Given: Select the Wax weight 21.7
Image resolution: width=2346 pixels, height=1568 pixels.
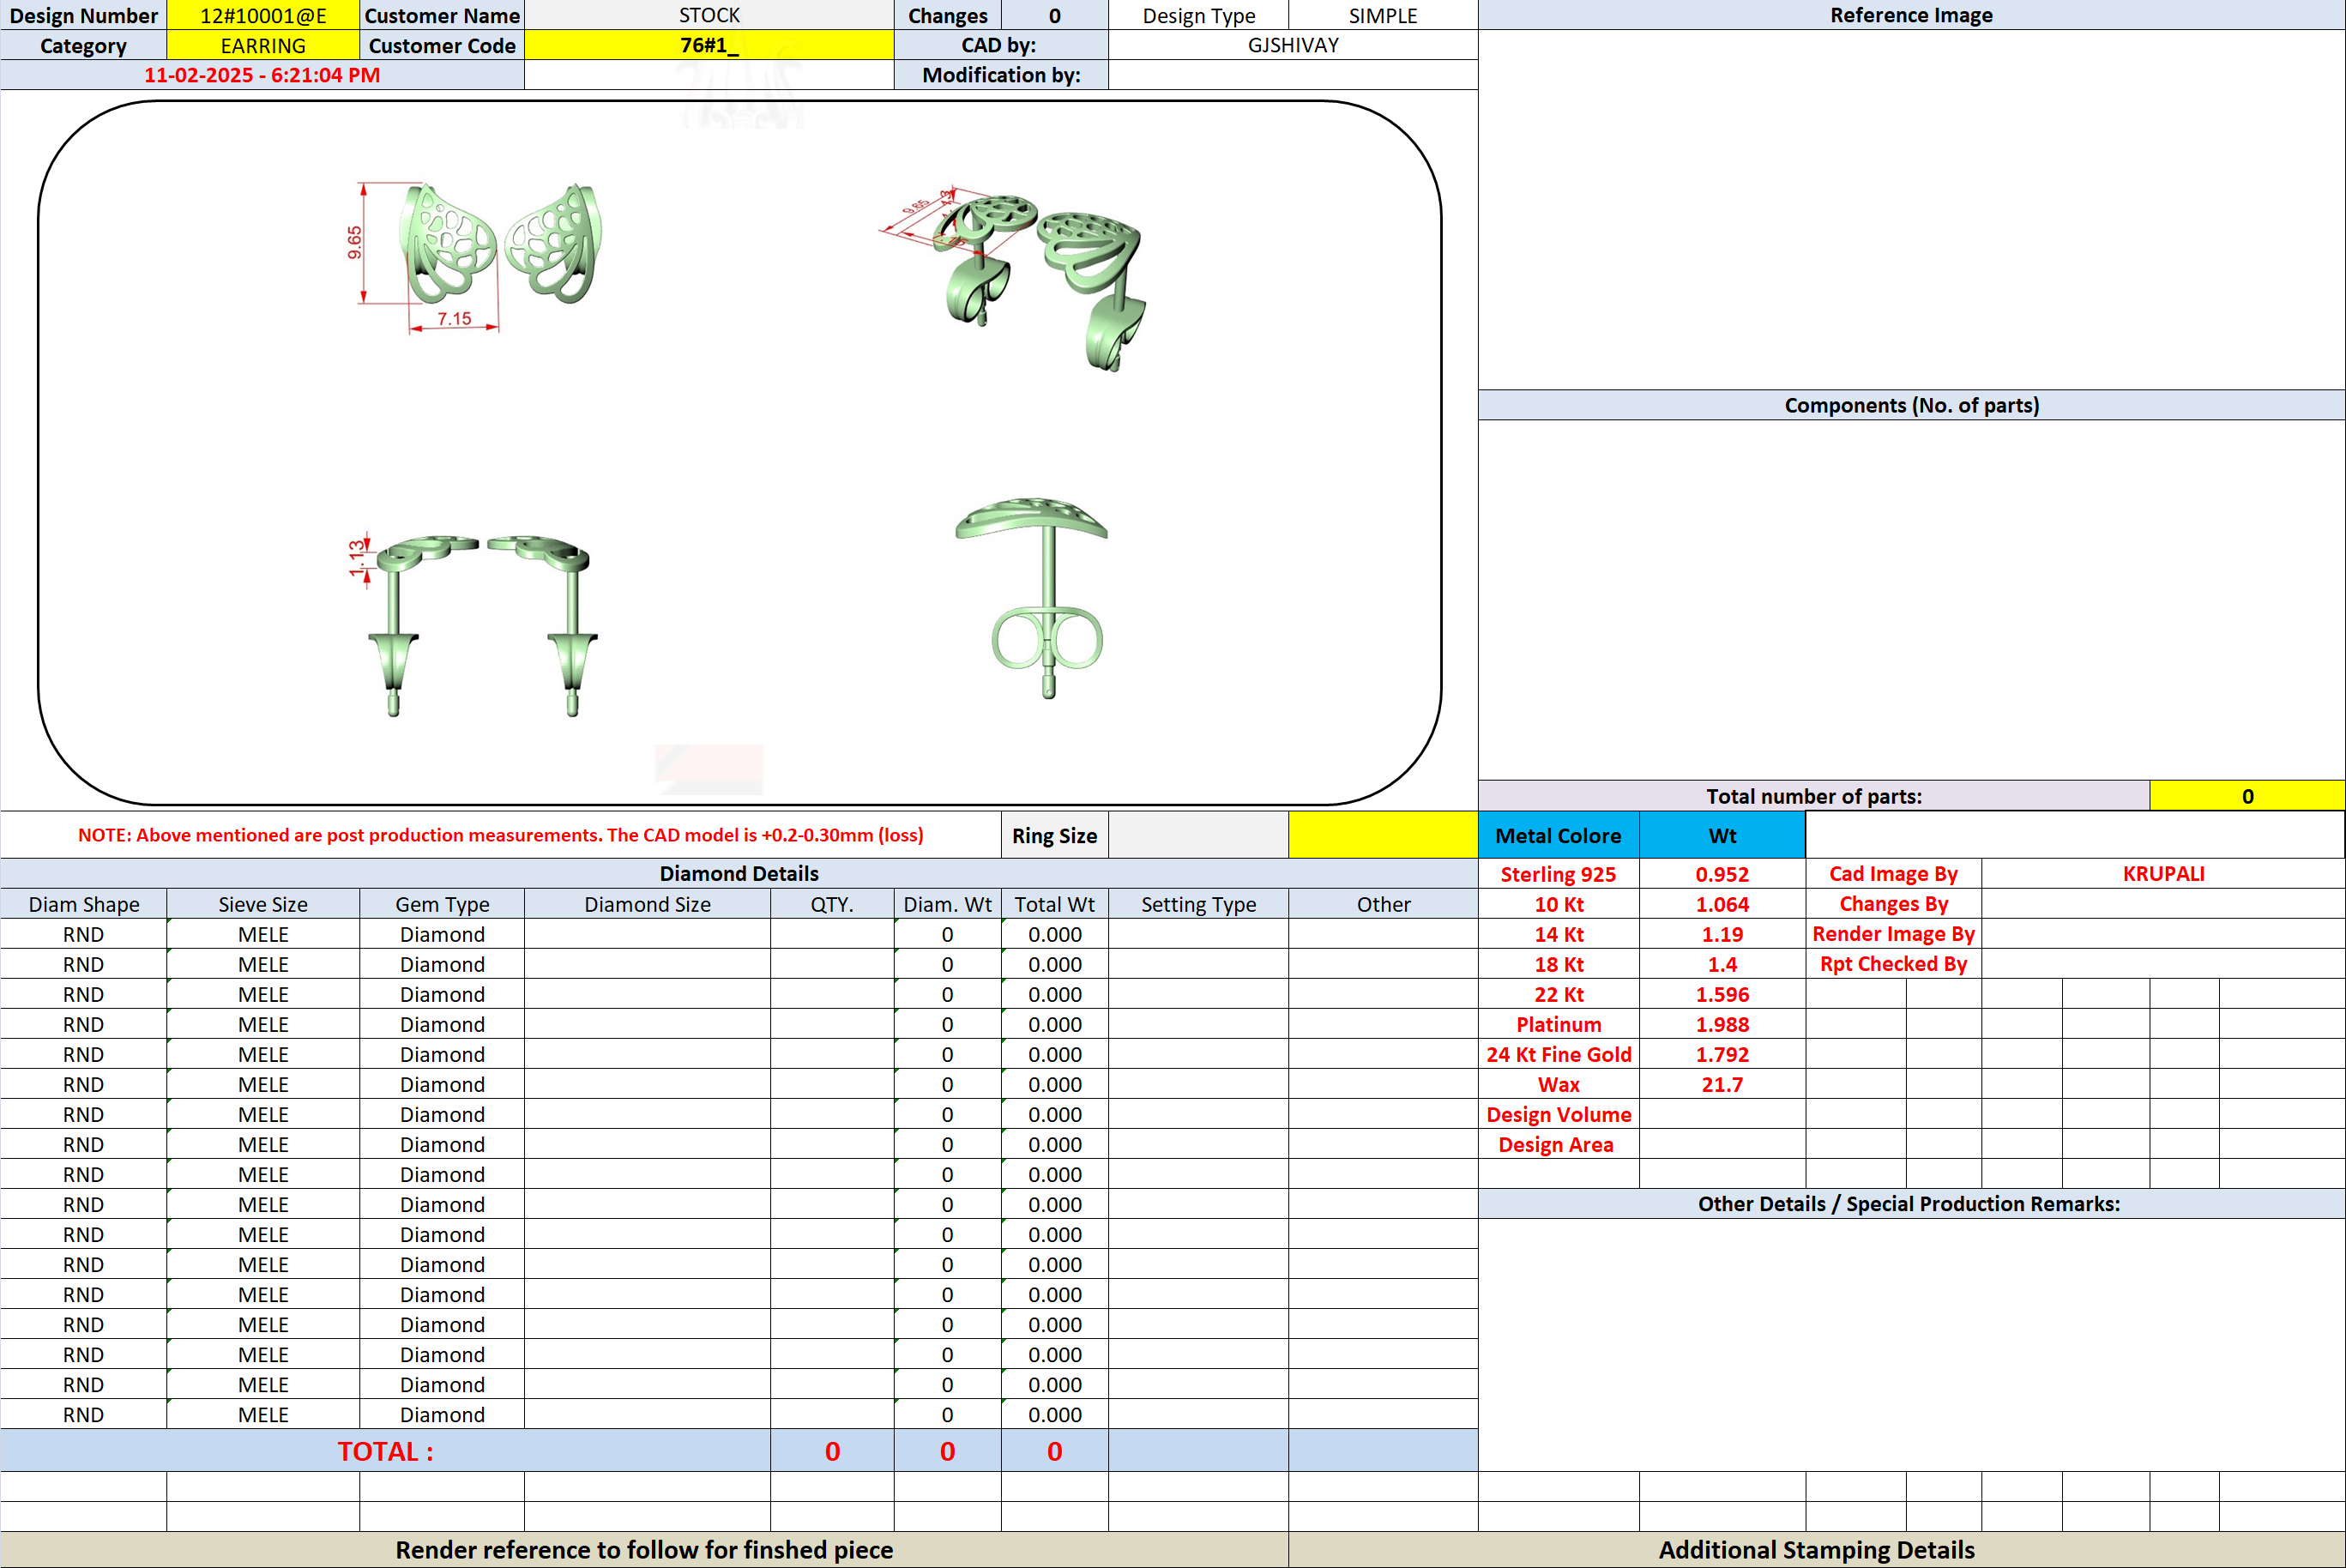Looking at the screenshot, I should click(x=1722, y=1084).
